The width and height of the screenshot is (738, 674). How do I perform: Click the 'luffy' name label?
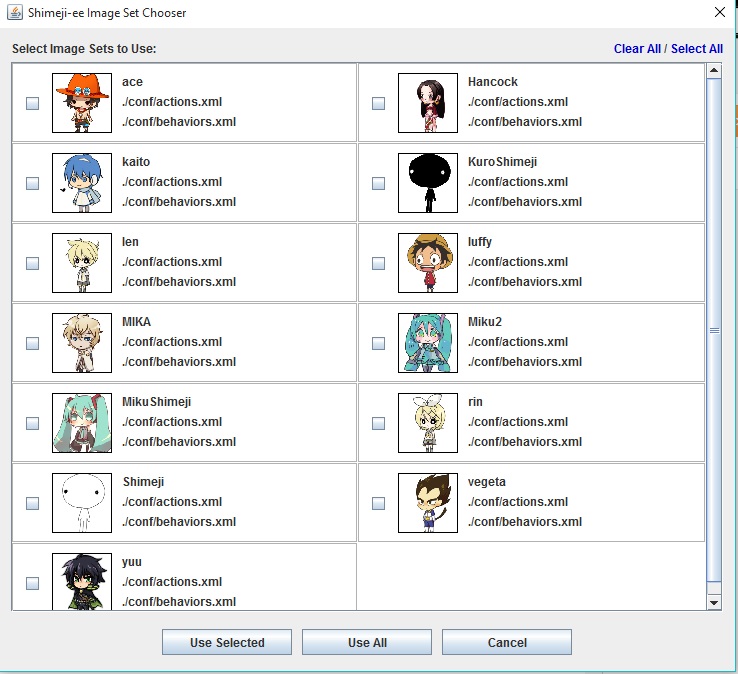pos(480,242)
